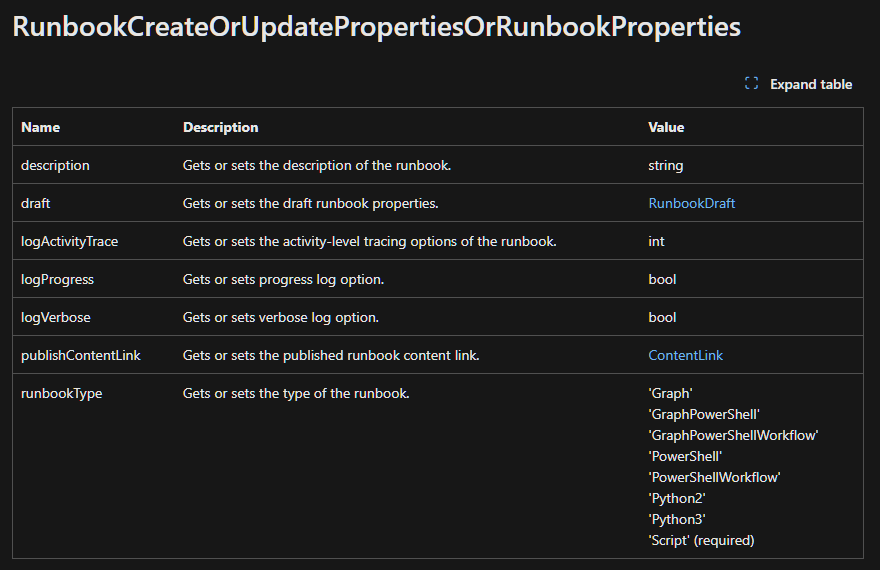Click the 'Script' (required) value text
880x570 pixels.
coord(702,540)
